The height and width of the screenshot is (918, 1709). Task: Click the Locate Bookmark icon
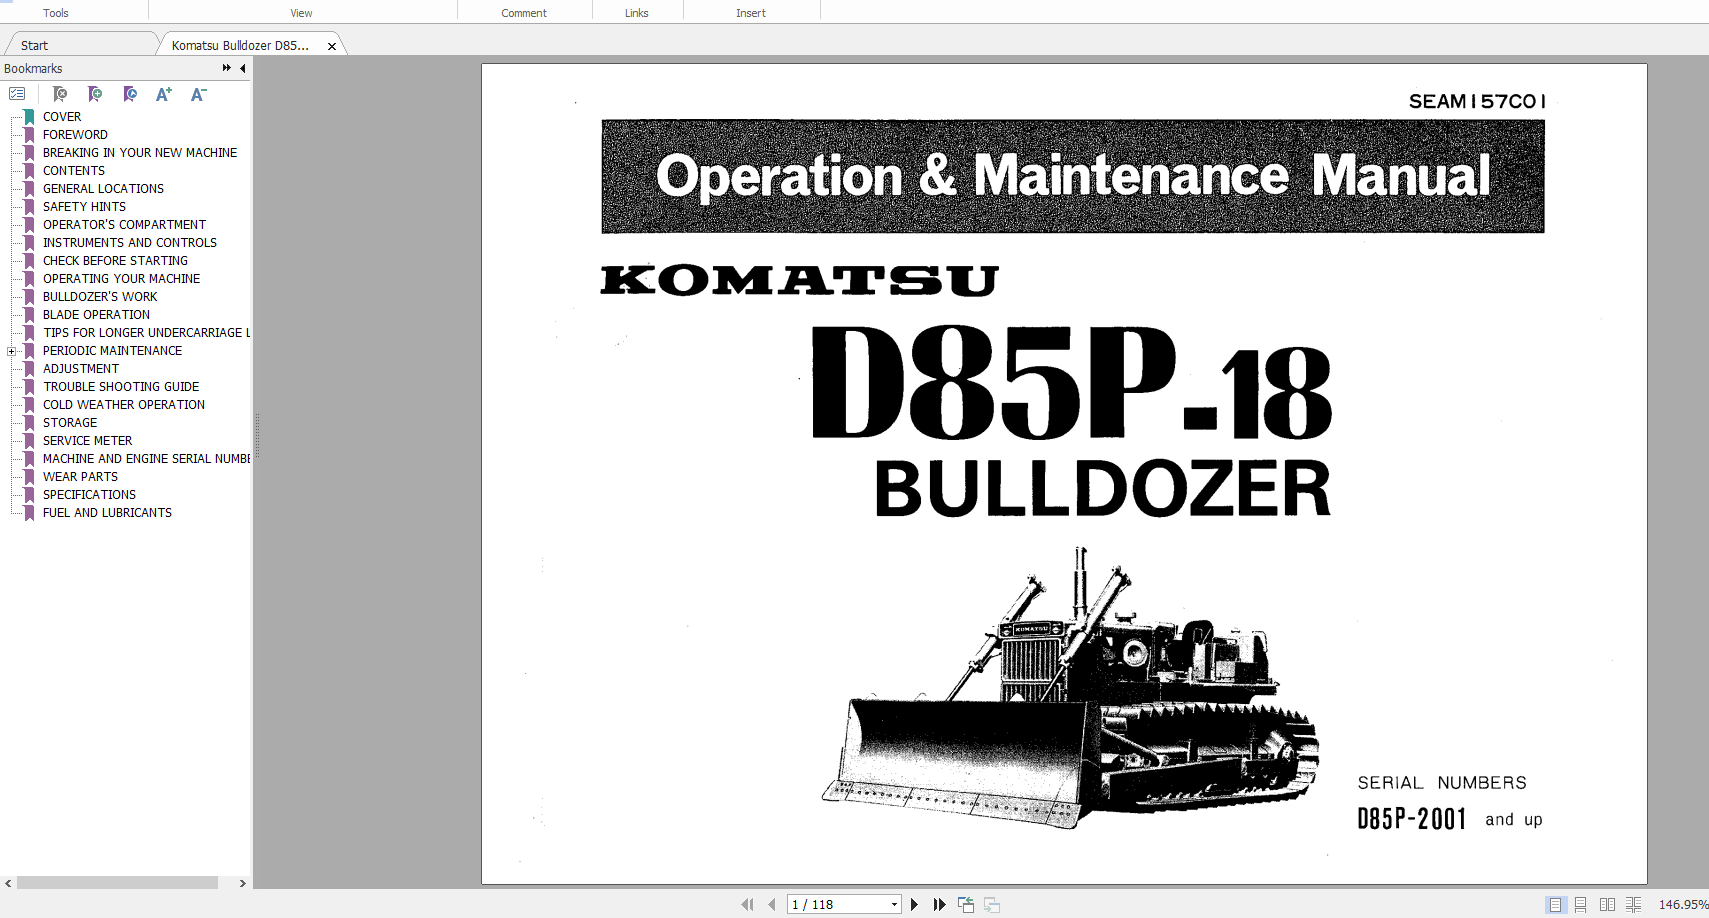[130, 94]
